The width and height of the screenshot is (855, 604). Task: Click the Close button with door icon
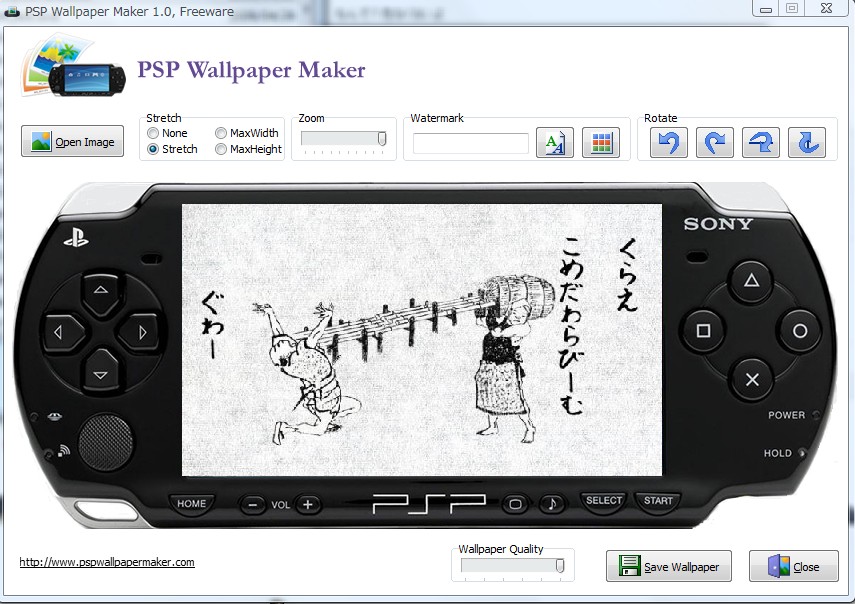coord(793,566)
